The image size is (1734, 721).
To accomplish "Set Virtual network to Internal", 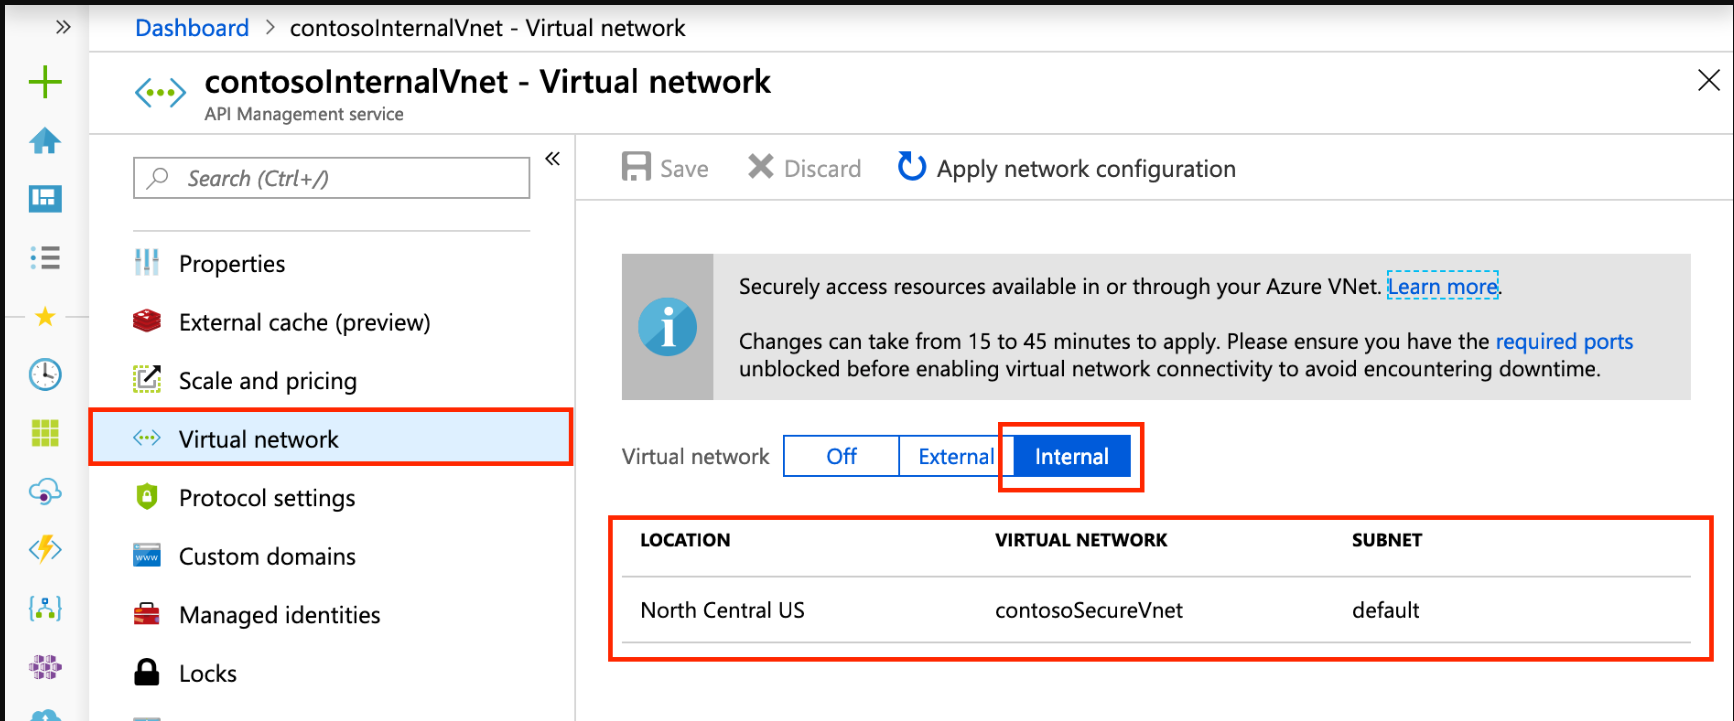I will pyautogui.click(x=1072, y=456).
